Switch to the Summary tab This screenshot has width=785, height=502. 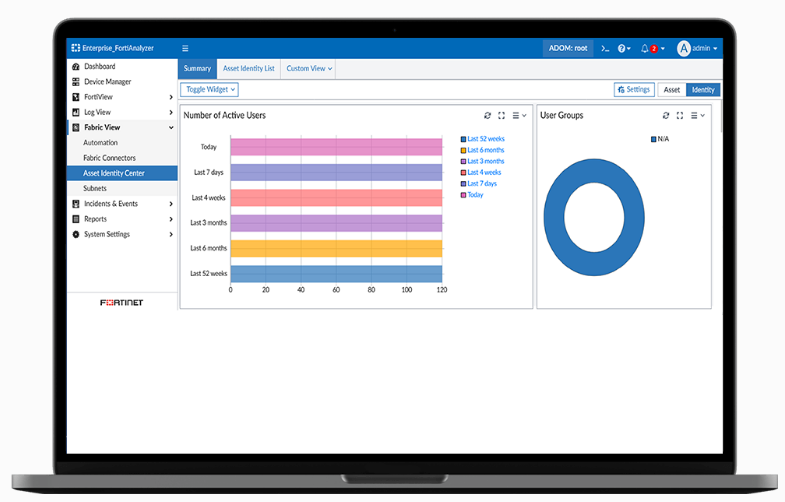point(197,69)
